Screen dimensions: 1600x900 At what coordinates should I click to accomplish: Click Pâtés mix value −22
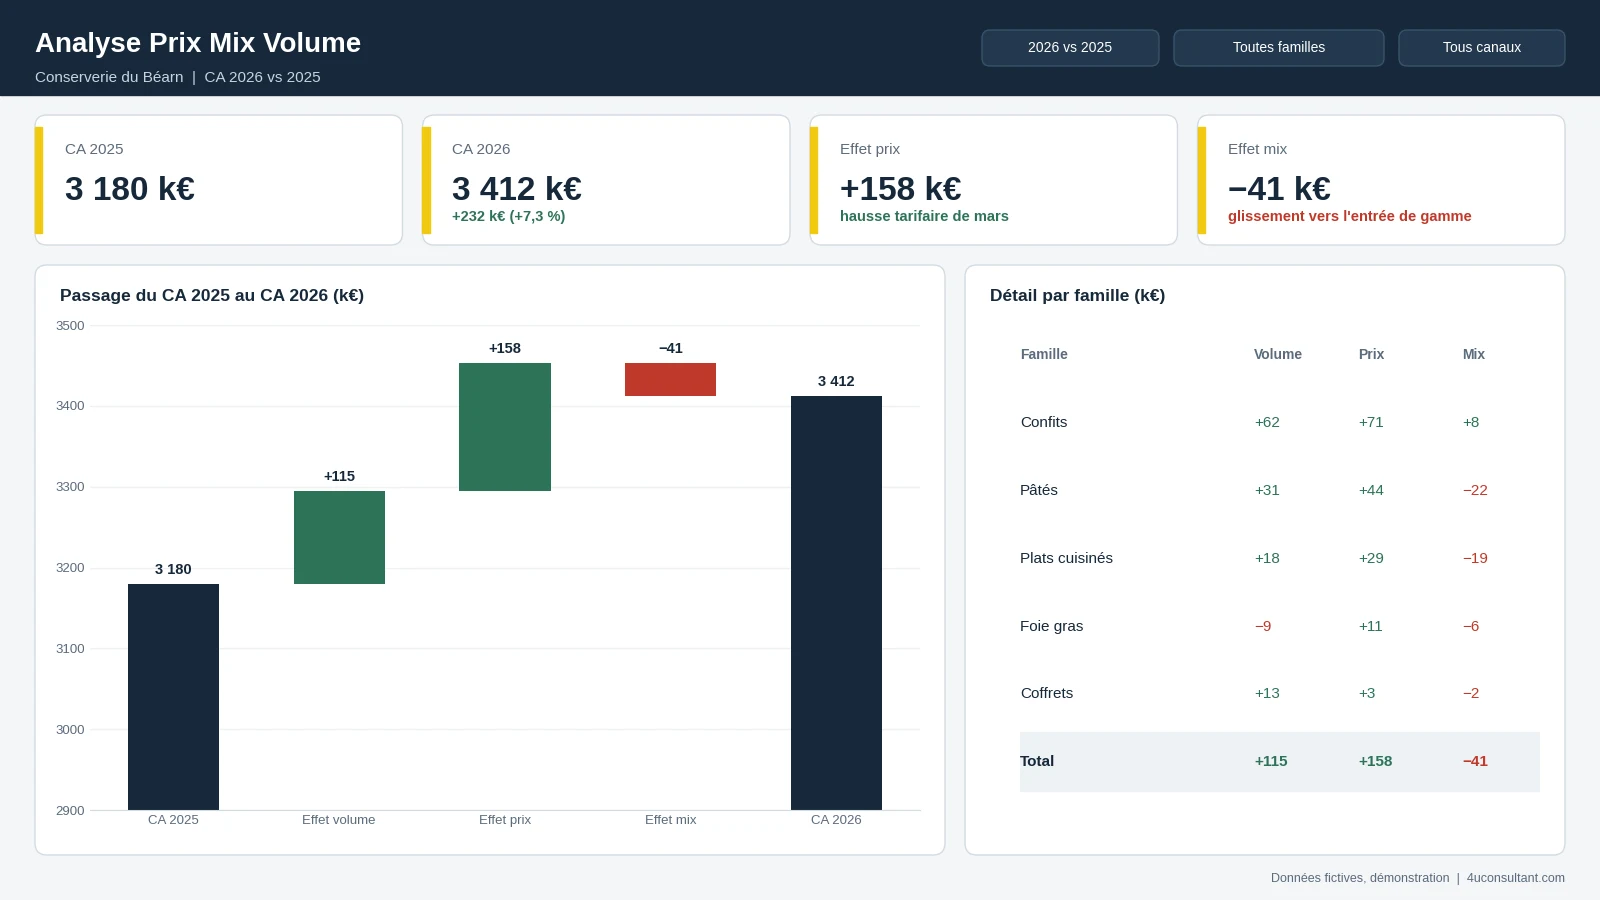tap(1475, 490)
